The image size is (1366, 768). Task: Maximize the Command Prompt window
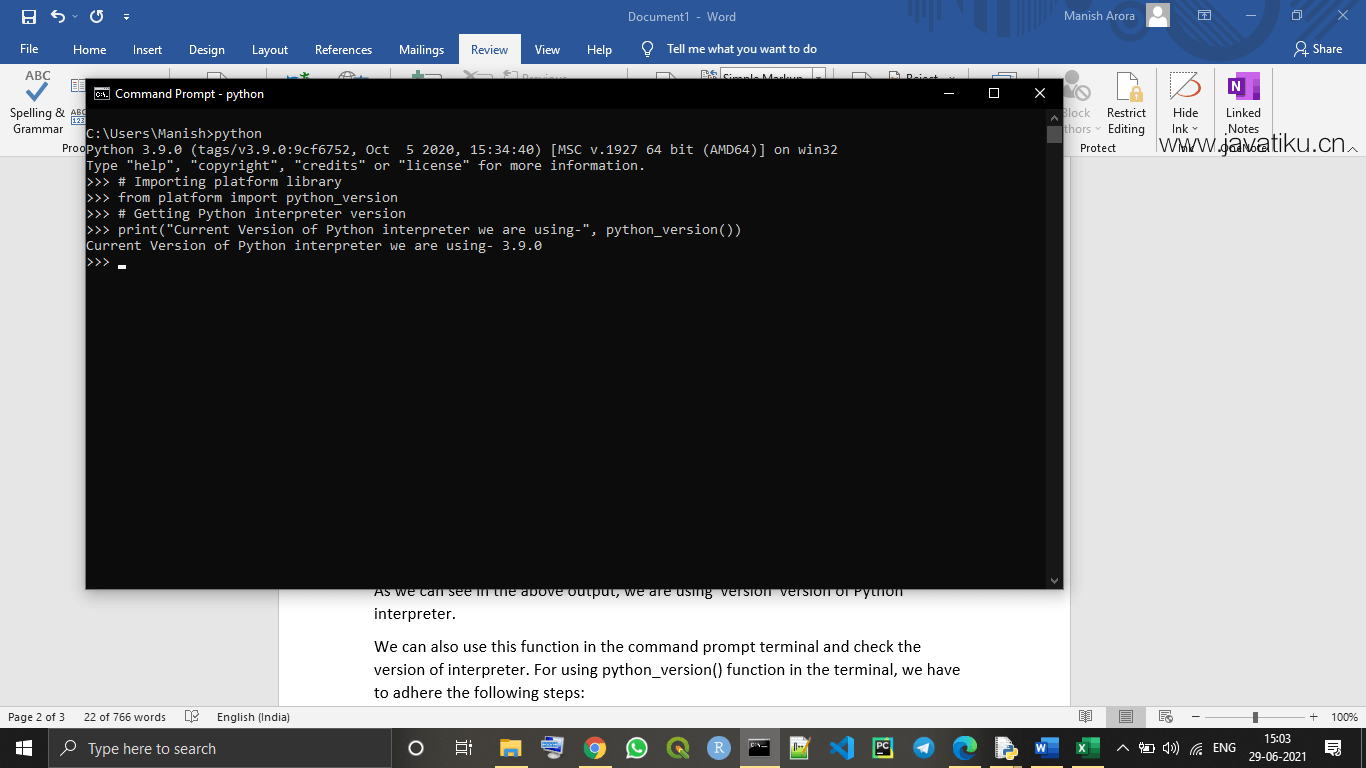point(994,93)
